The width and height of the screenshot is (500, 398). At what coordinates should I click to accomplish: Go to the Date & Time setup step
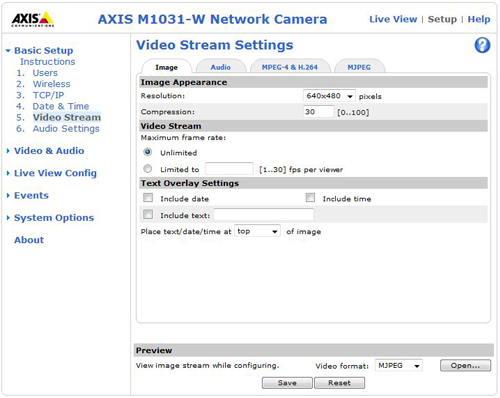(x=61, y=106)
